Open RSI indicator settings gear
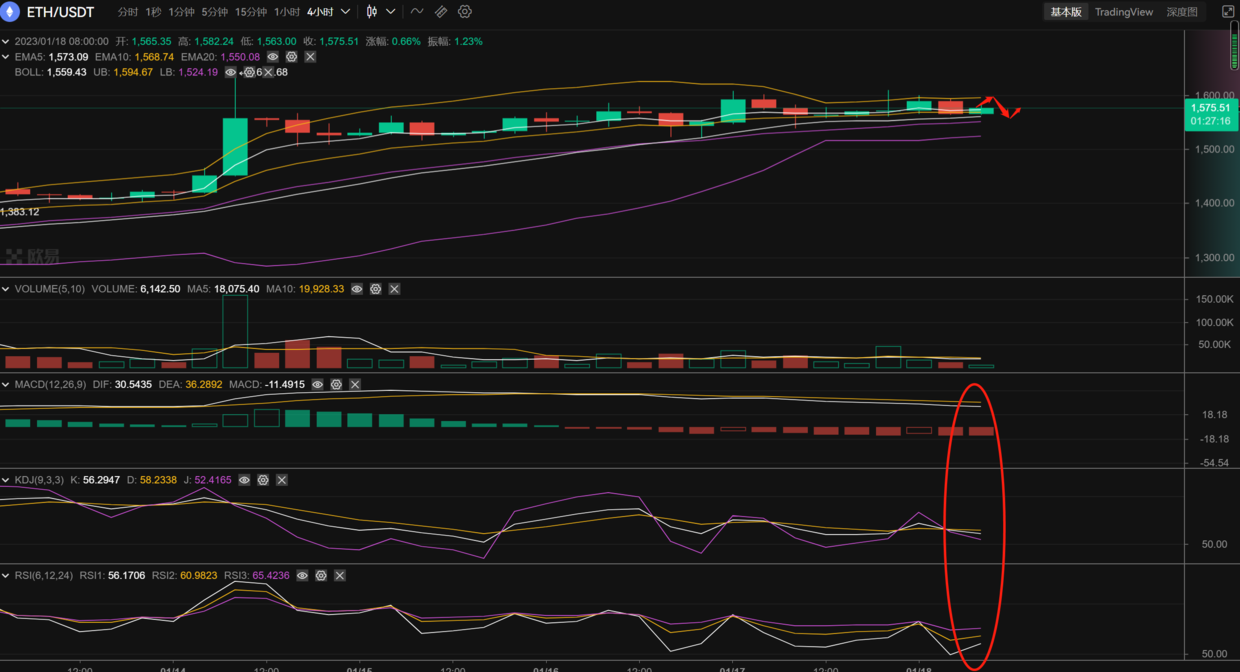1240x672 pixels. point(321,576)
